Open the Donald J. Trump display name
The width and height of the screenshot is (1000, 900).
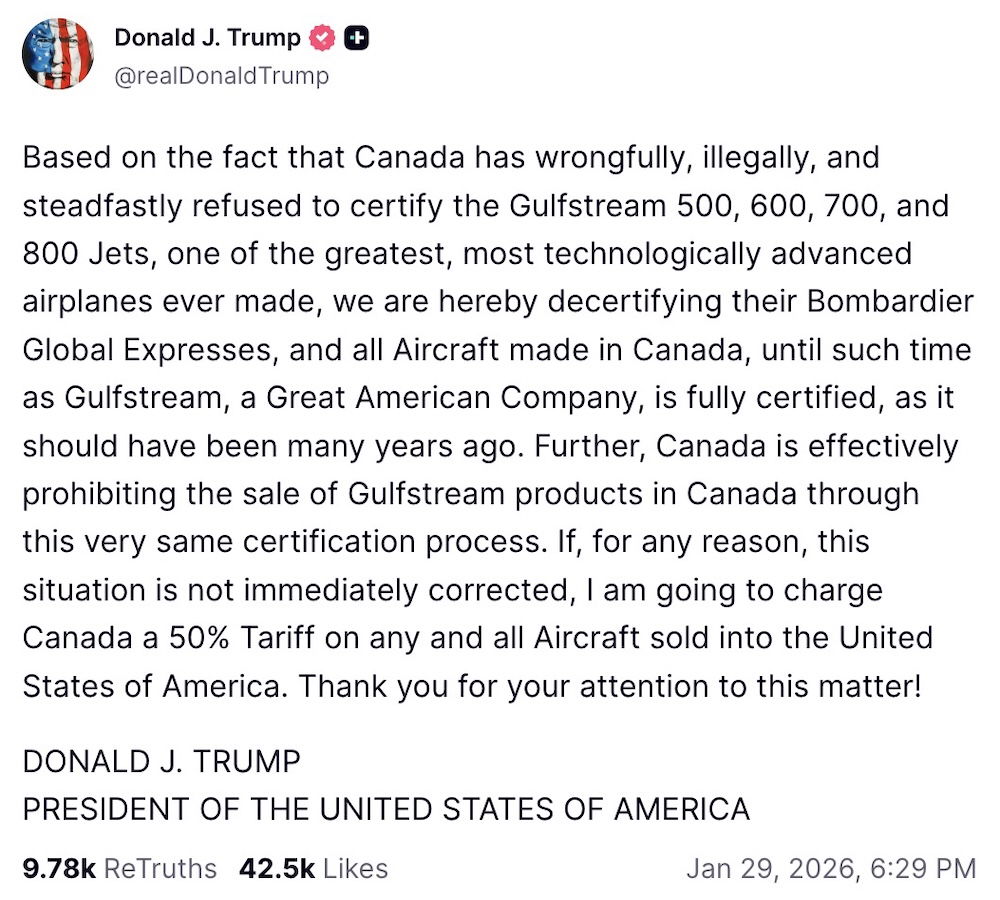(x=207, y=38)
